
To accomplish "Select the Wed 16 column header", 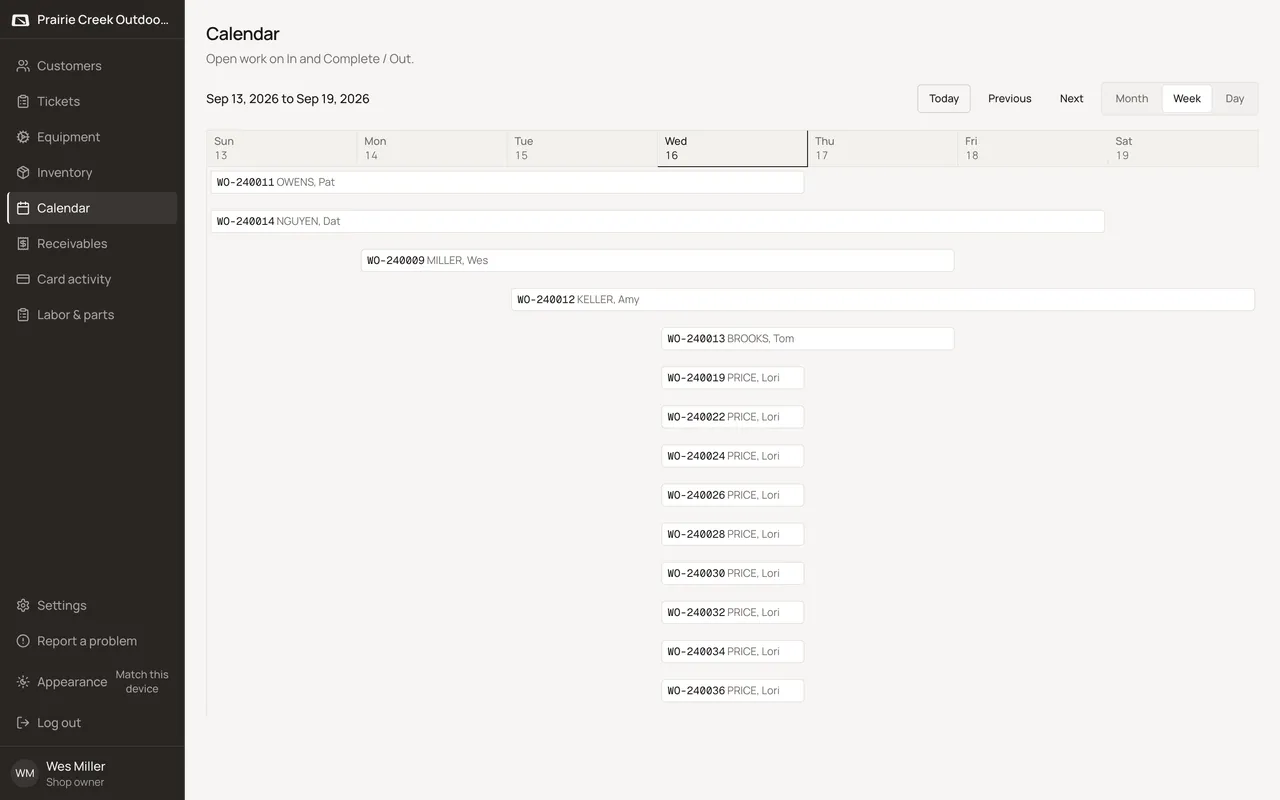I will (733, 148).
